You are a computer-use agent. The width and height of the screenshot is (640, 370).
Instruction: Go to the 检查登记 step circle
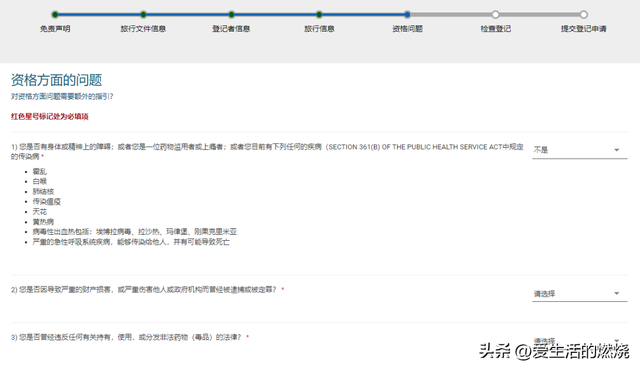pyautogui.click(x=496, y=15)
